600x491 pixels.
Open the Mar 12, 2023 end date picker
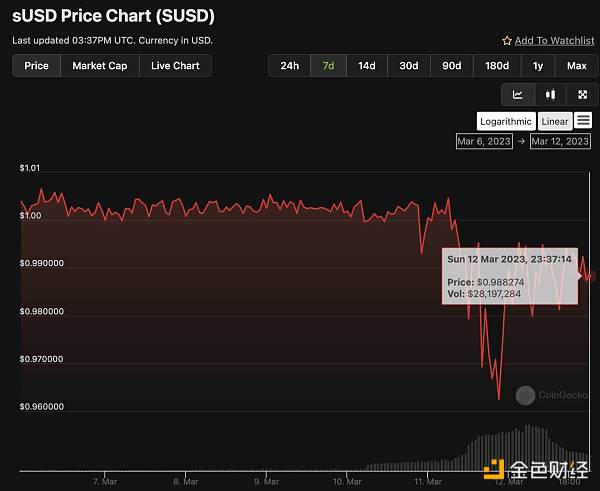[560, 141]
